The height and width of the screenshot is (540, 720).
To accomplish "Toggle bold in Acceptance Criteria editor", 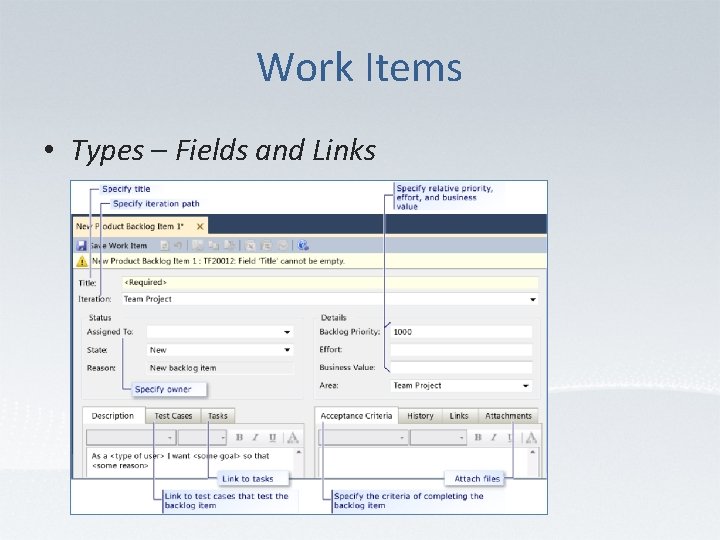I will [x=478, y=438].
